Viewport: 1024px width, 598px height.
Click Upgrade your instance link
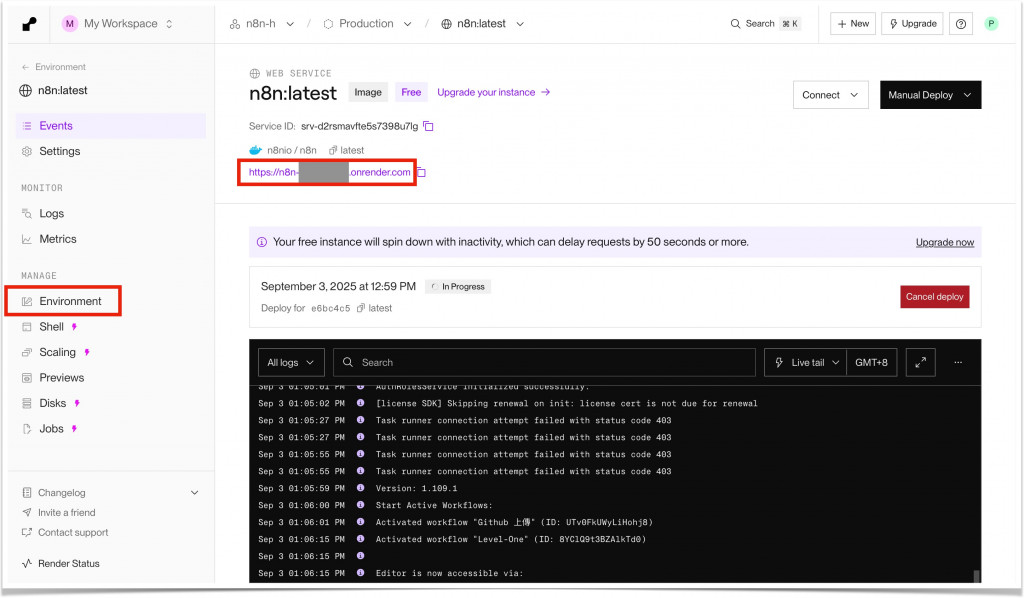[494, 92]
